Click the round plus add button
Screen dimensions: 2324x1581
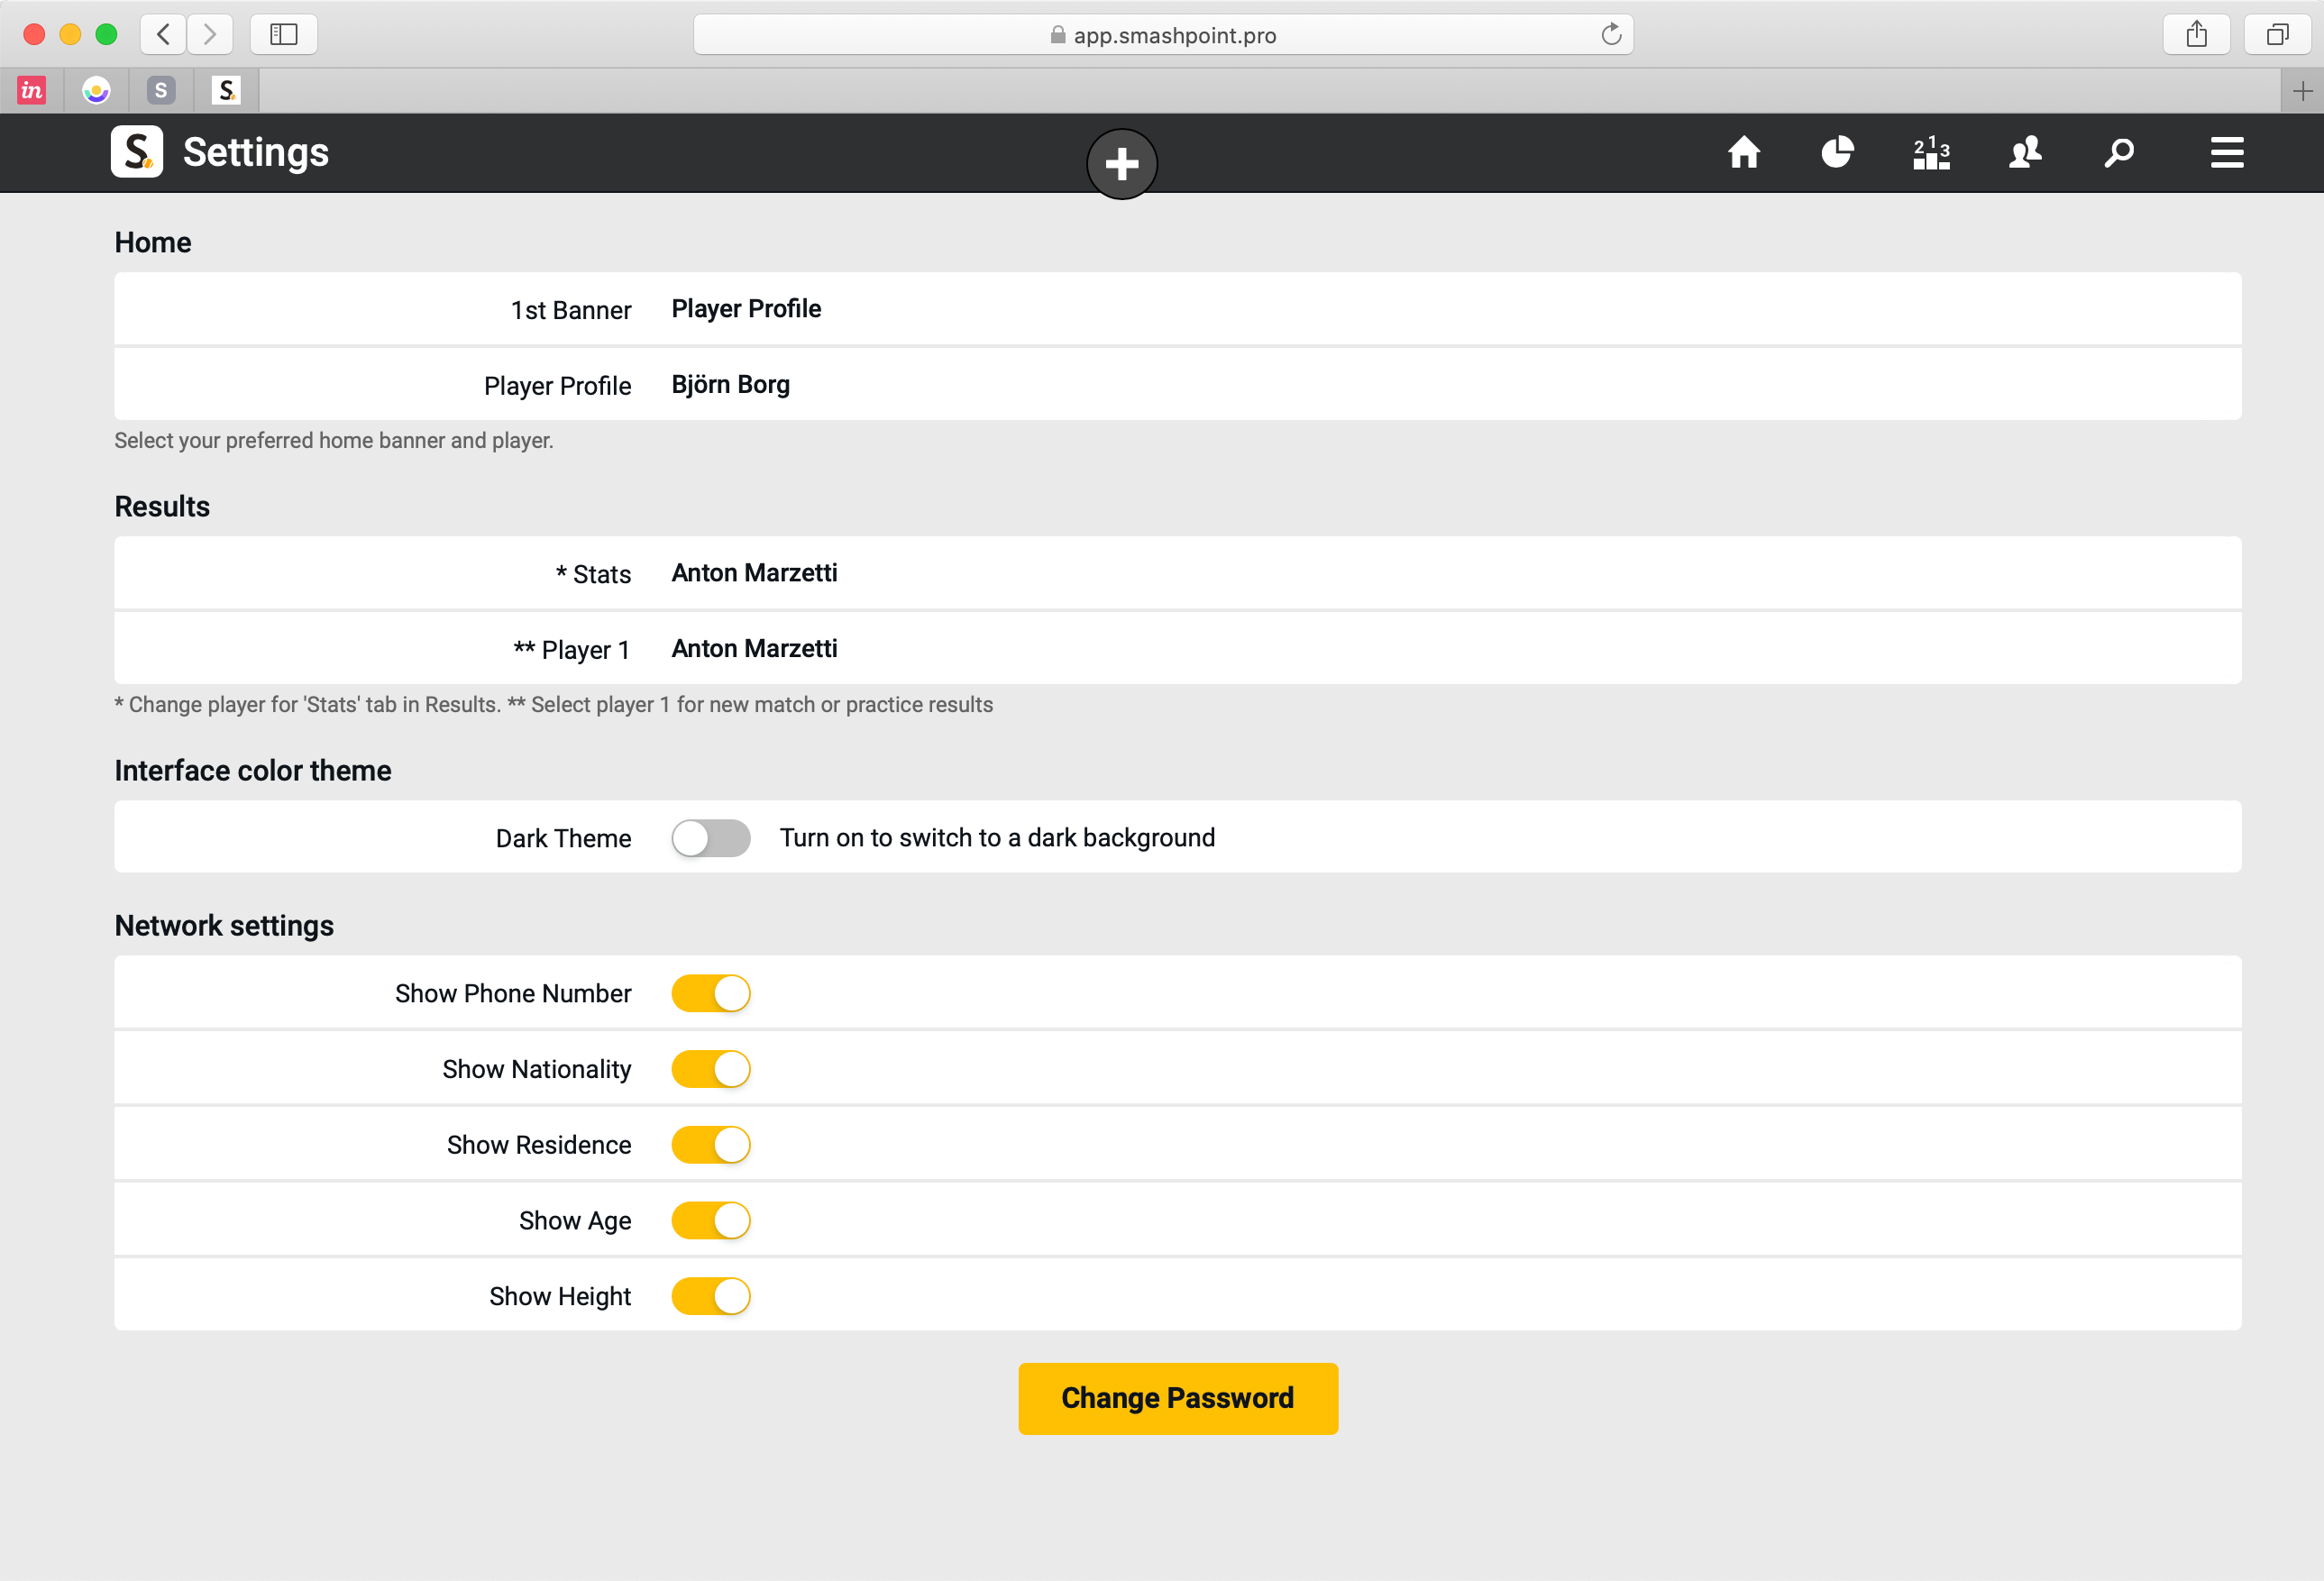pyautogui.click(x=1121, y=164)
